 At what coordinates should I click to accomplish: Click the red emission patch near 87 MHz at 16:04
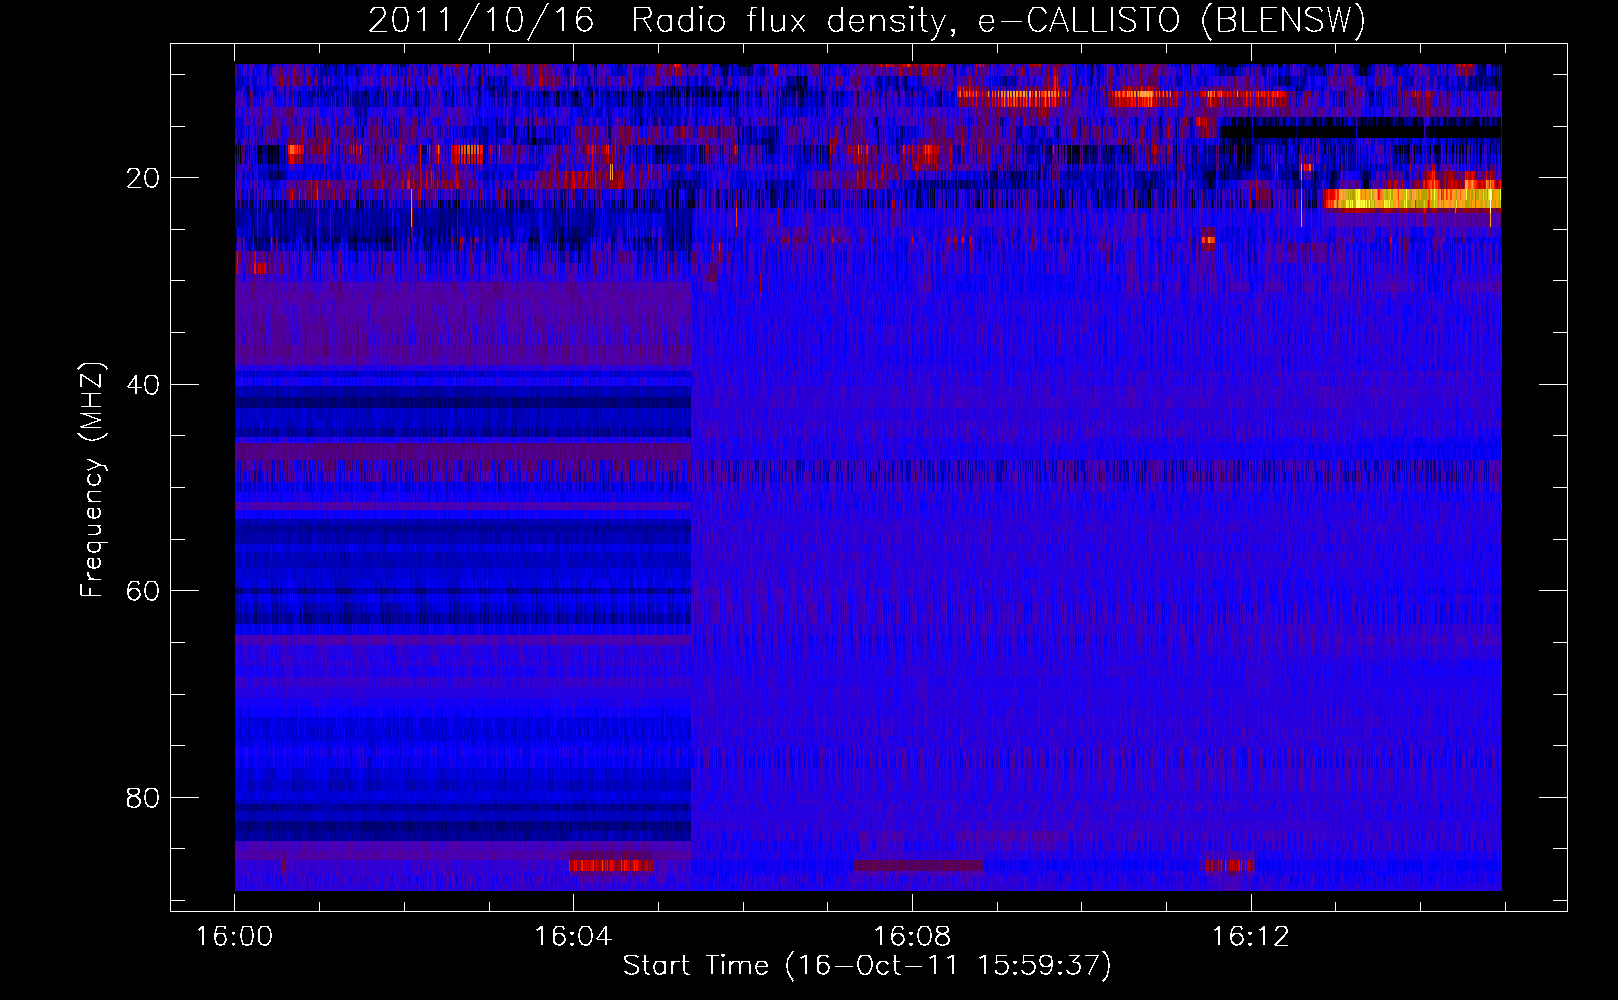pyautogui.click(x=611, y=865)
